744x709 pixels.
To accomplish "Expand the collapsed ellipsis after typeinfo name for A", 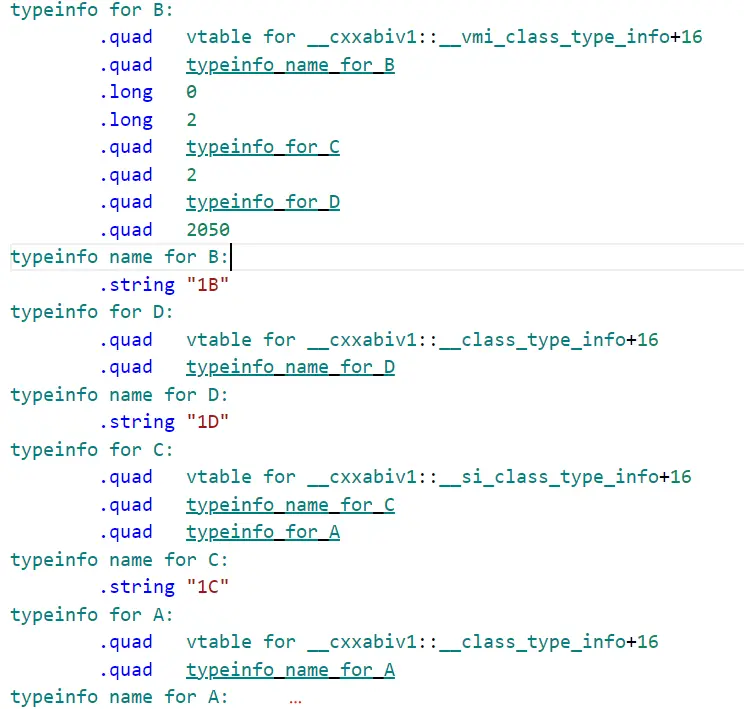I will (x=295, y=699).
